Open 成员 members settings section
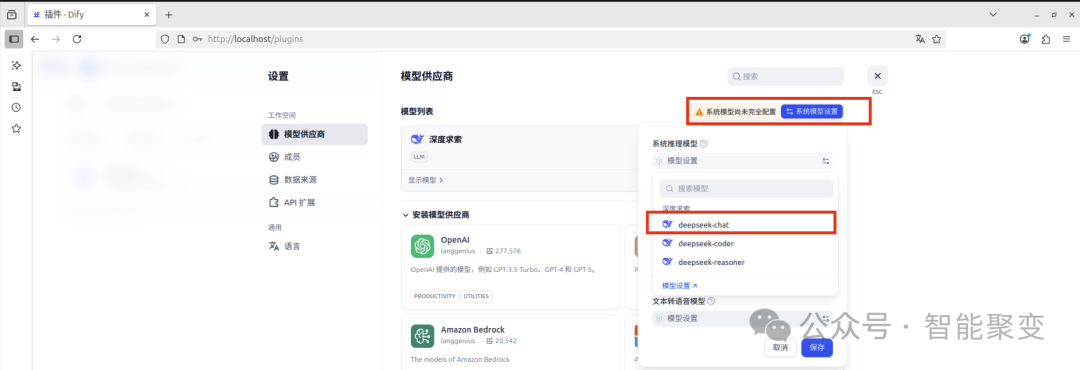Viewport: 1080px width, 370px height. (x=314, y=157)
